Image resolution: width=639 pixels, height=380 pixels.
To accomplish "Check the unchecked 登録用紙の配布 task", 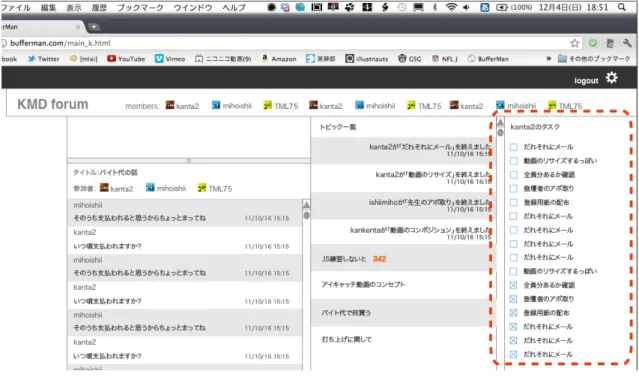I will point(513,202).
